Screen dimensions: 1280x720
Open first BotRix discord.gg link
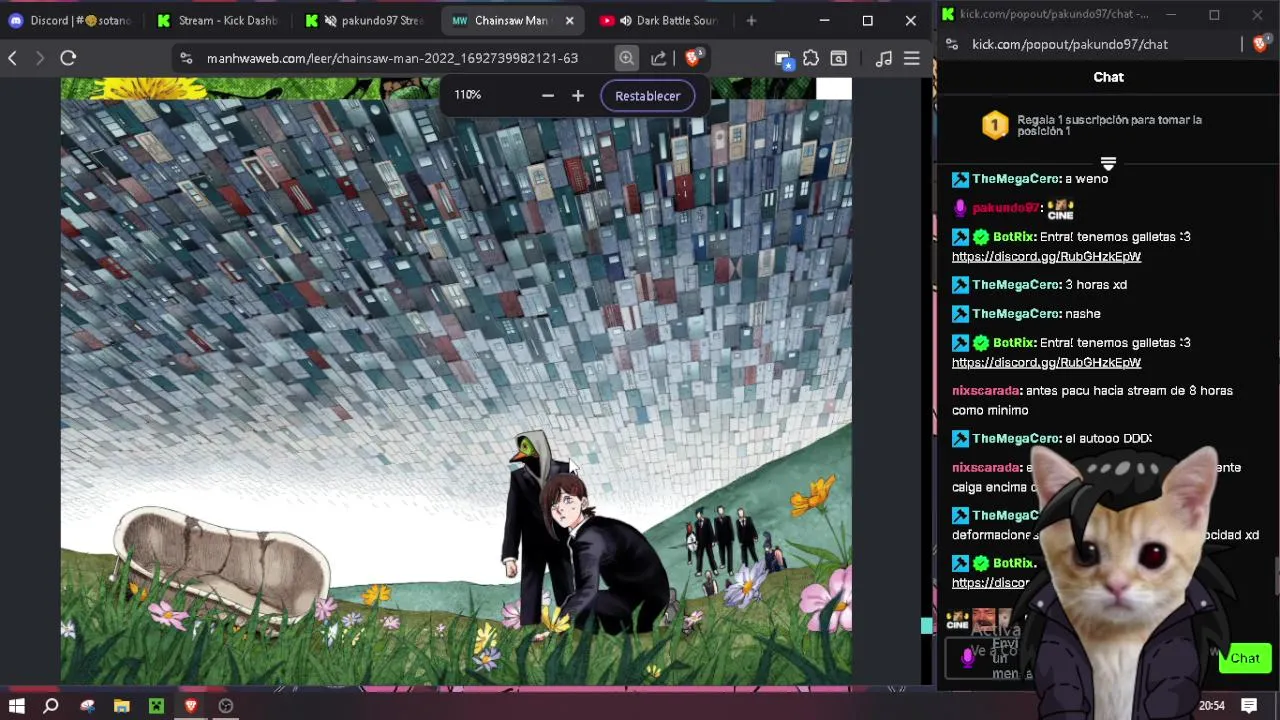tap(1046, 256)
